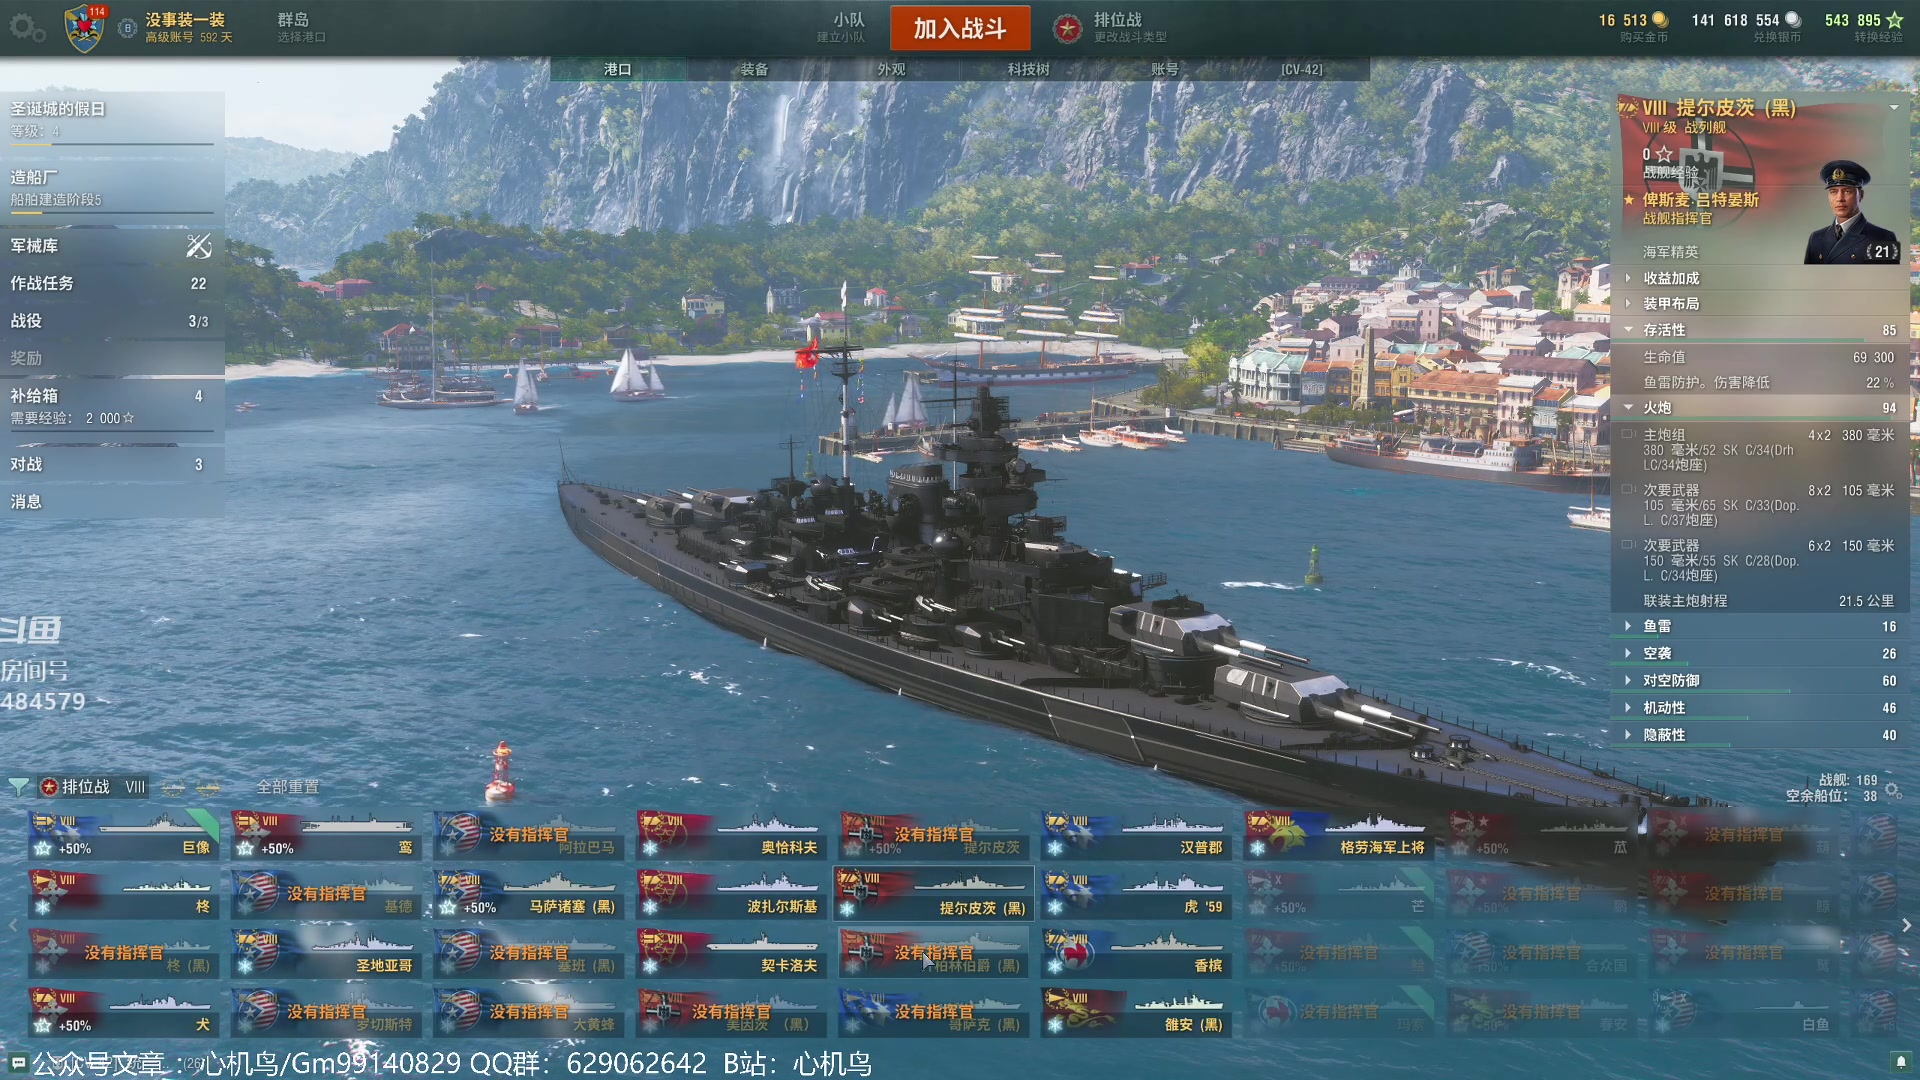Toggle 105mm secondary weapon range indicator
1920x1080 pixels.
point(1628,490)
